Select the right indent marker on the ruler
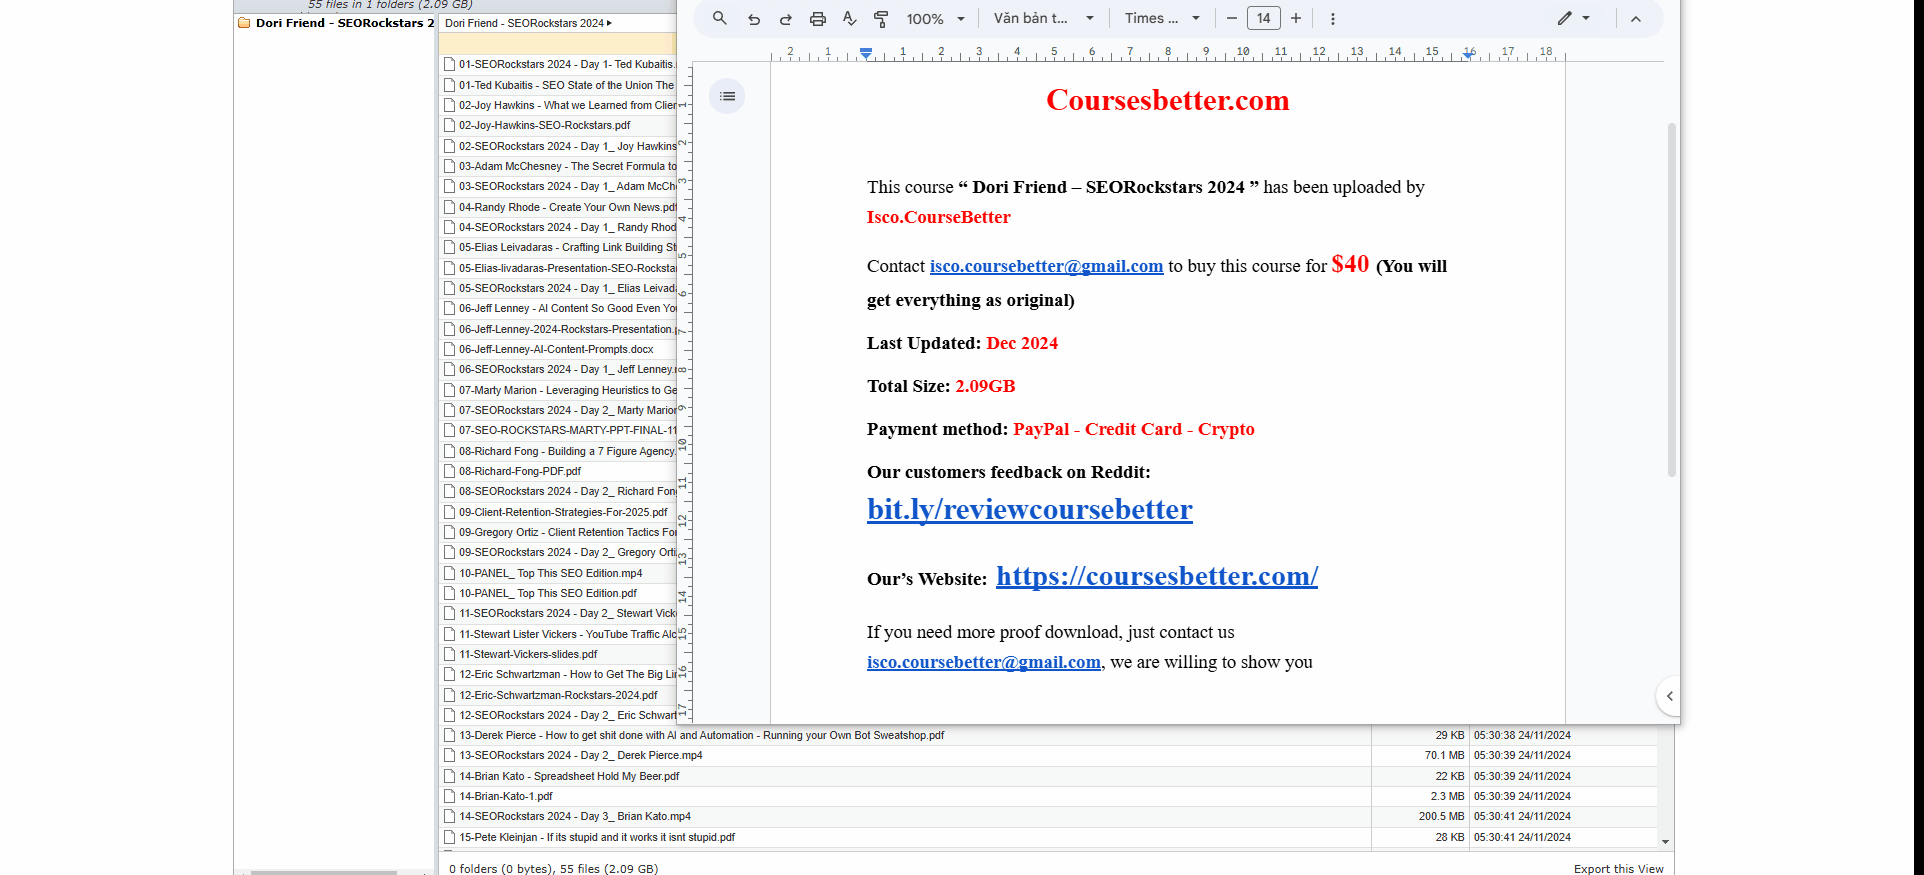The height and width of the screenshot is (875, 1924). coord(1468,56)
